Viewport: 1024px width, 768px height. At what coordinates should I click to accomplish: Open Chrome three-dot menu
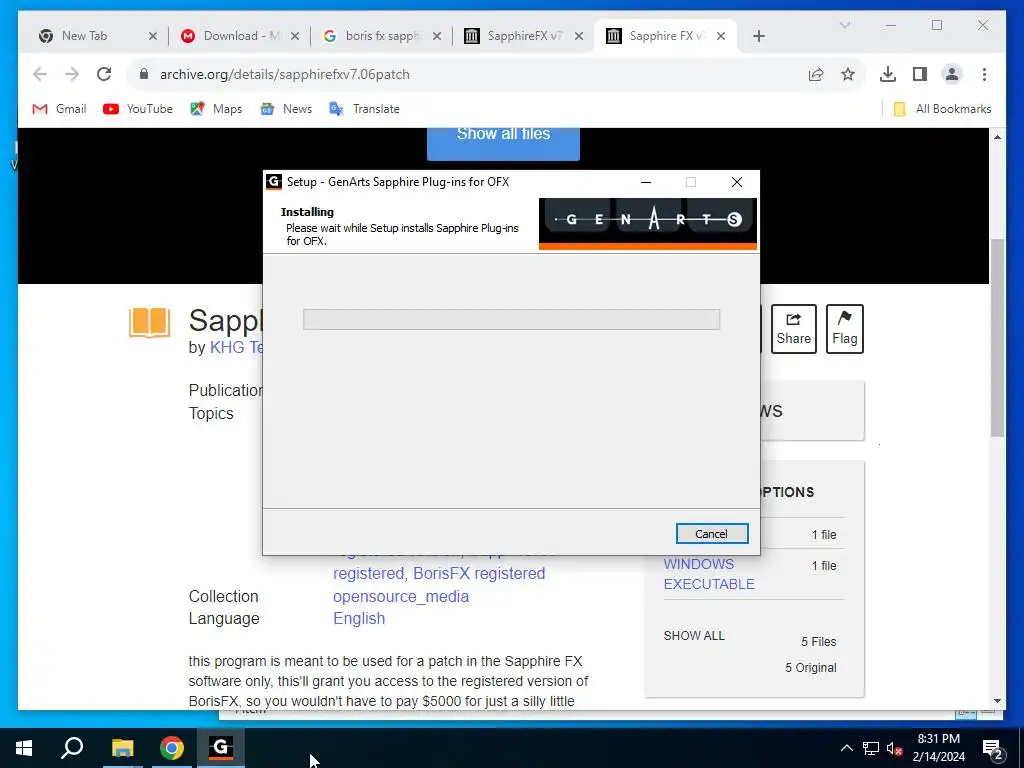point(984,74)
